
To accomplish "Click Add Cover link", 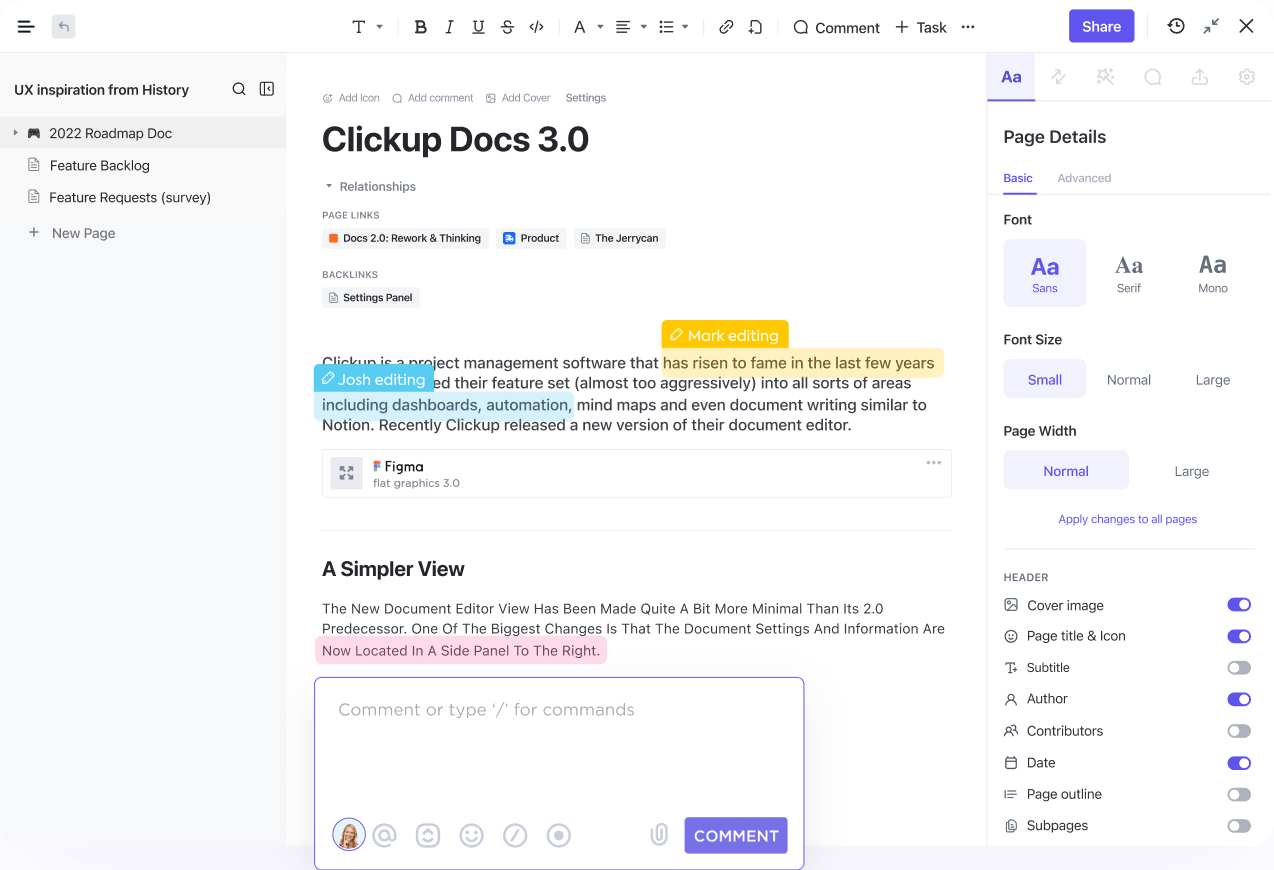I will [x=518, y=98].
